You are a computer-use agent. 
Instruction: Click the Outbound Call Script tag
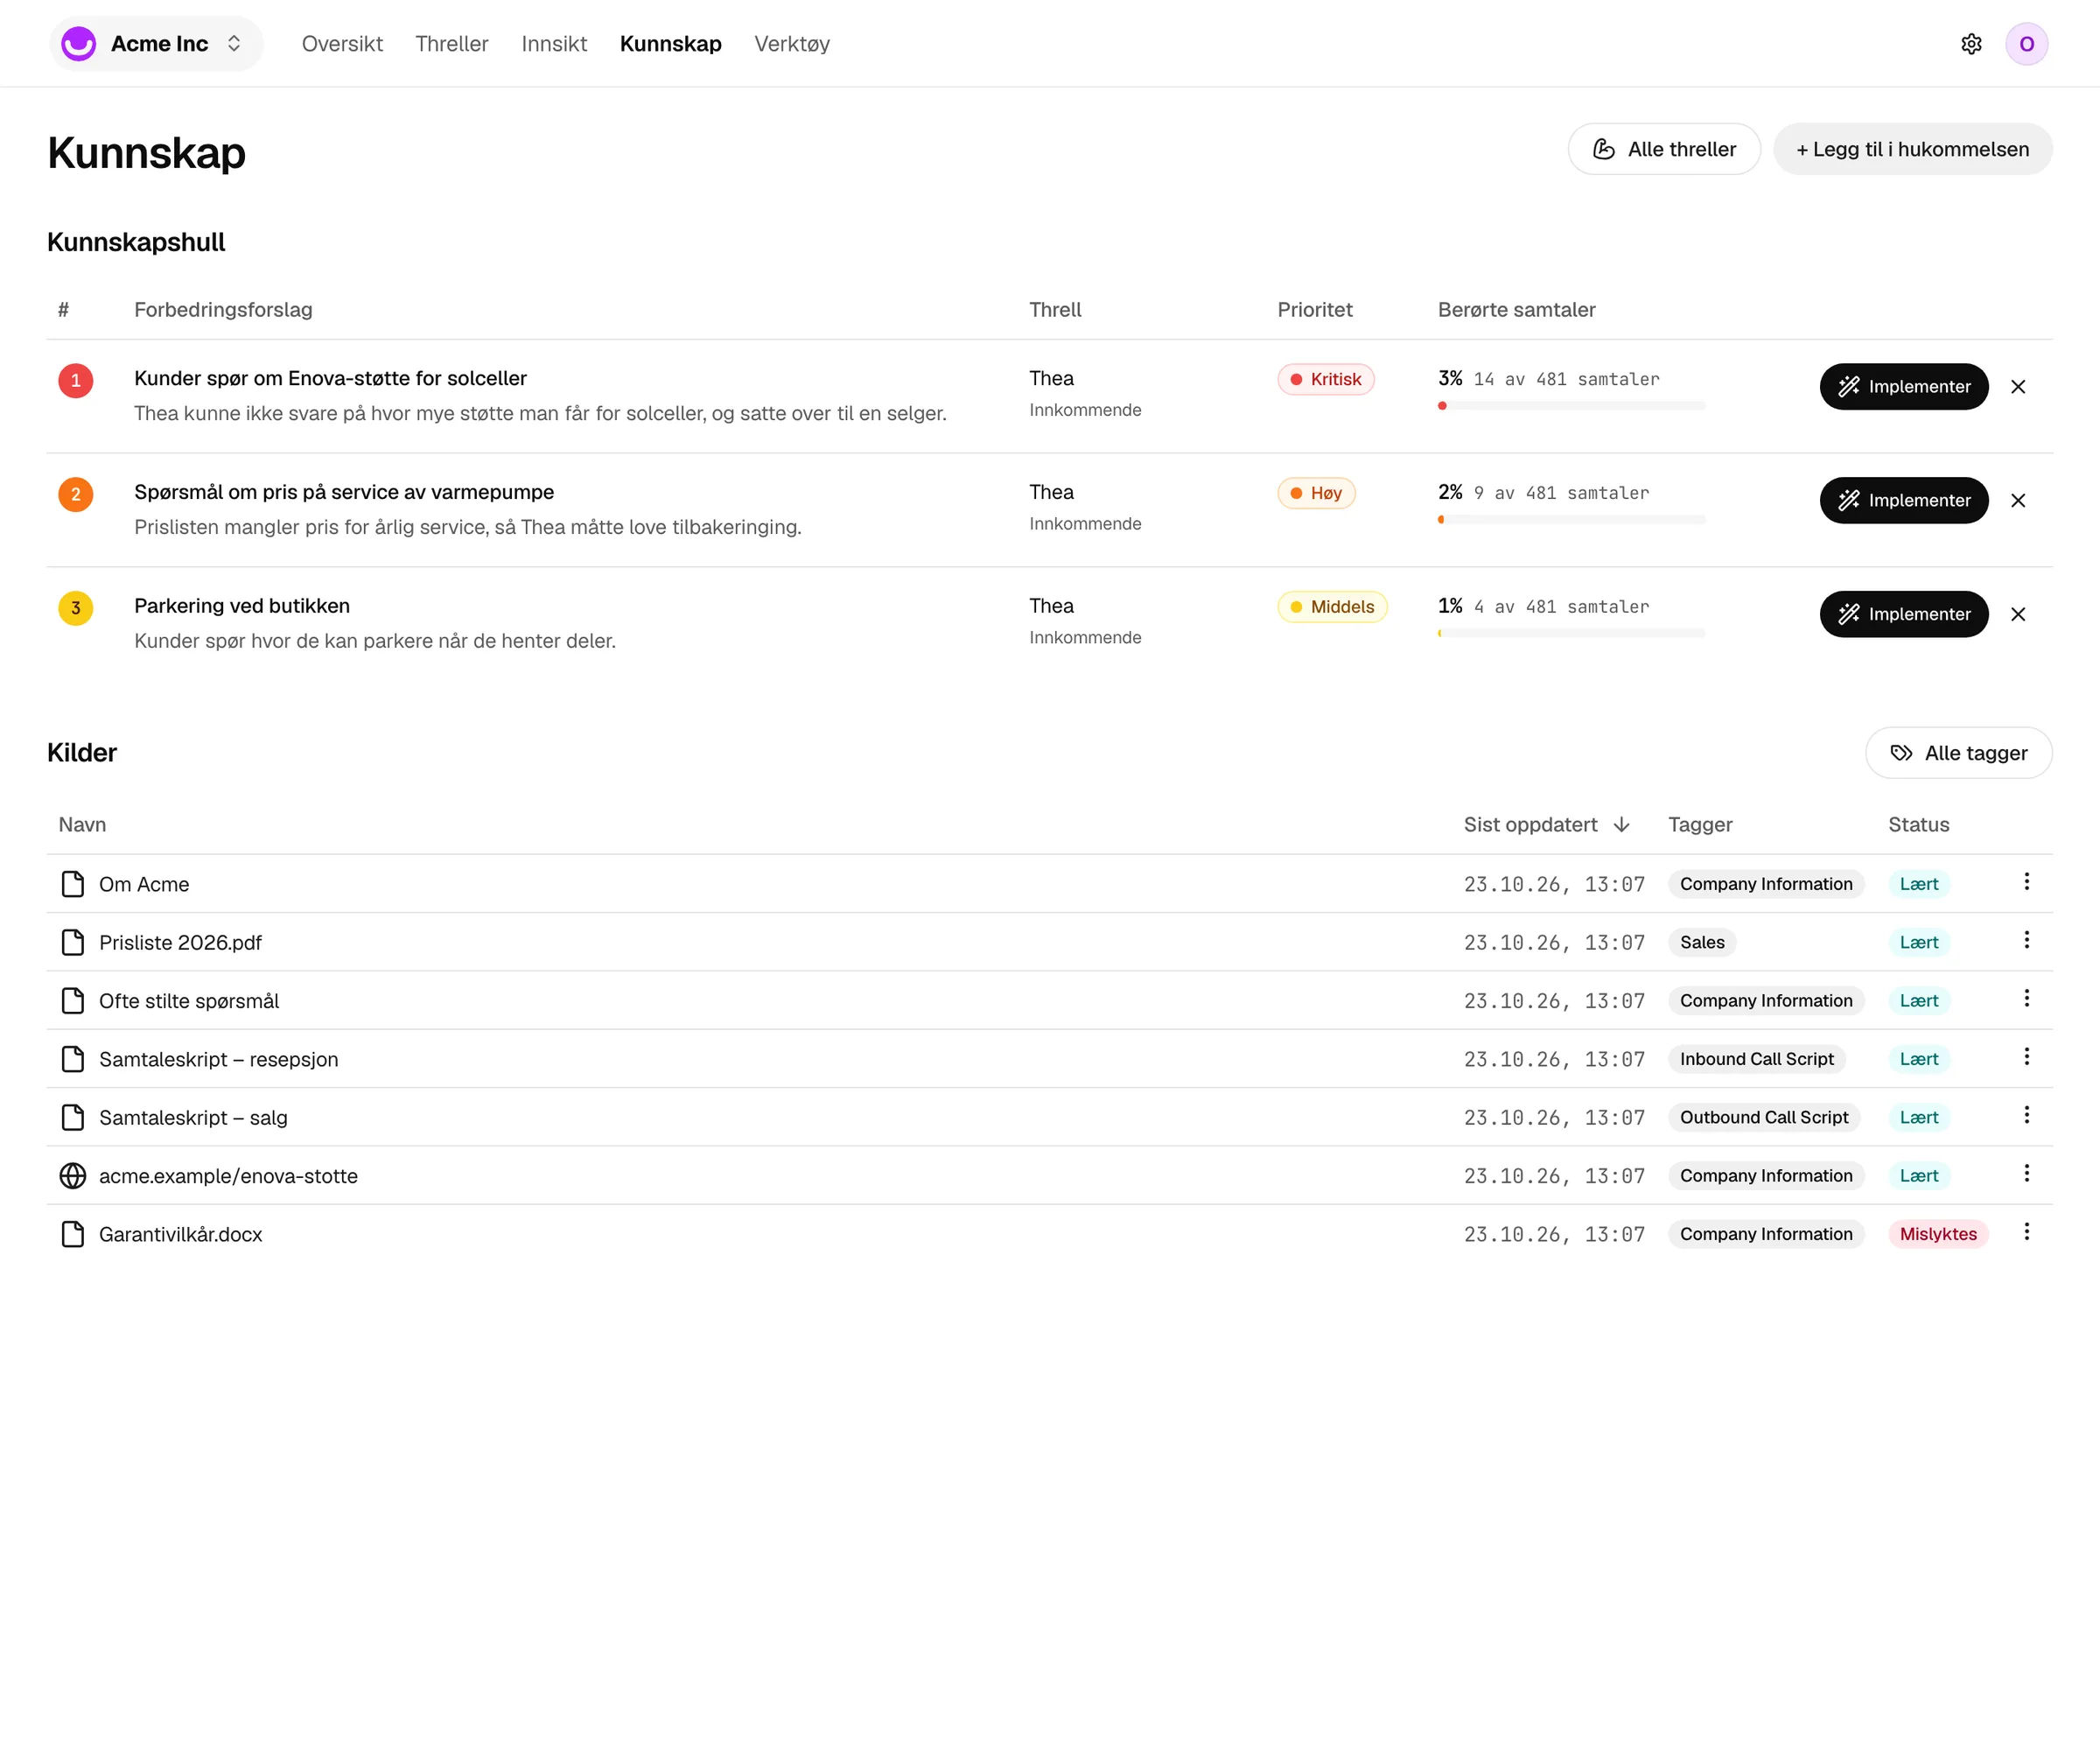[x=1763, y=1118]
